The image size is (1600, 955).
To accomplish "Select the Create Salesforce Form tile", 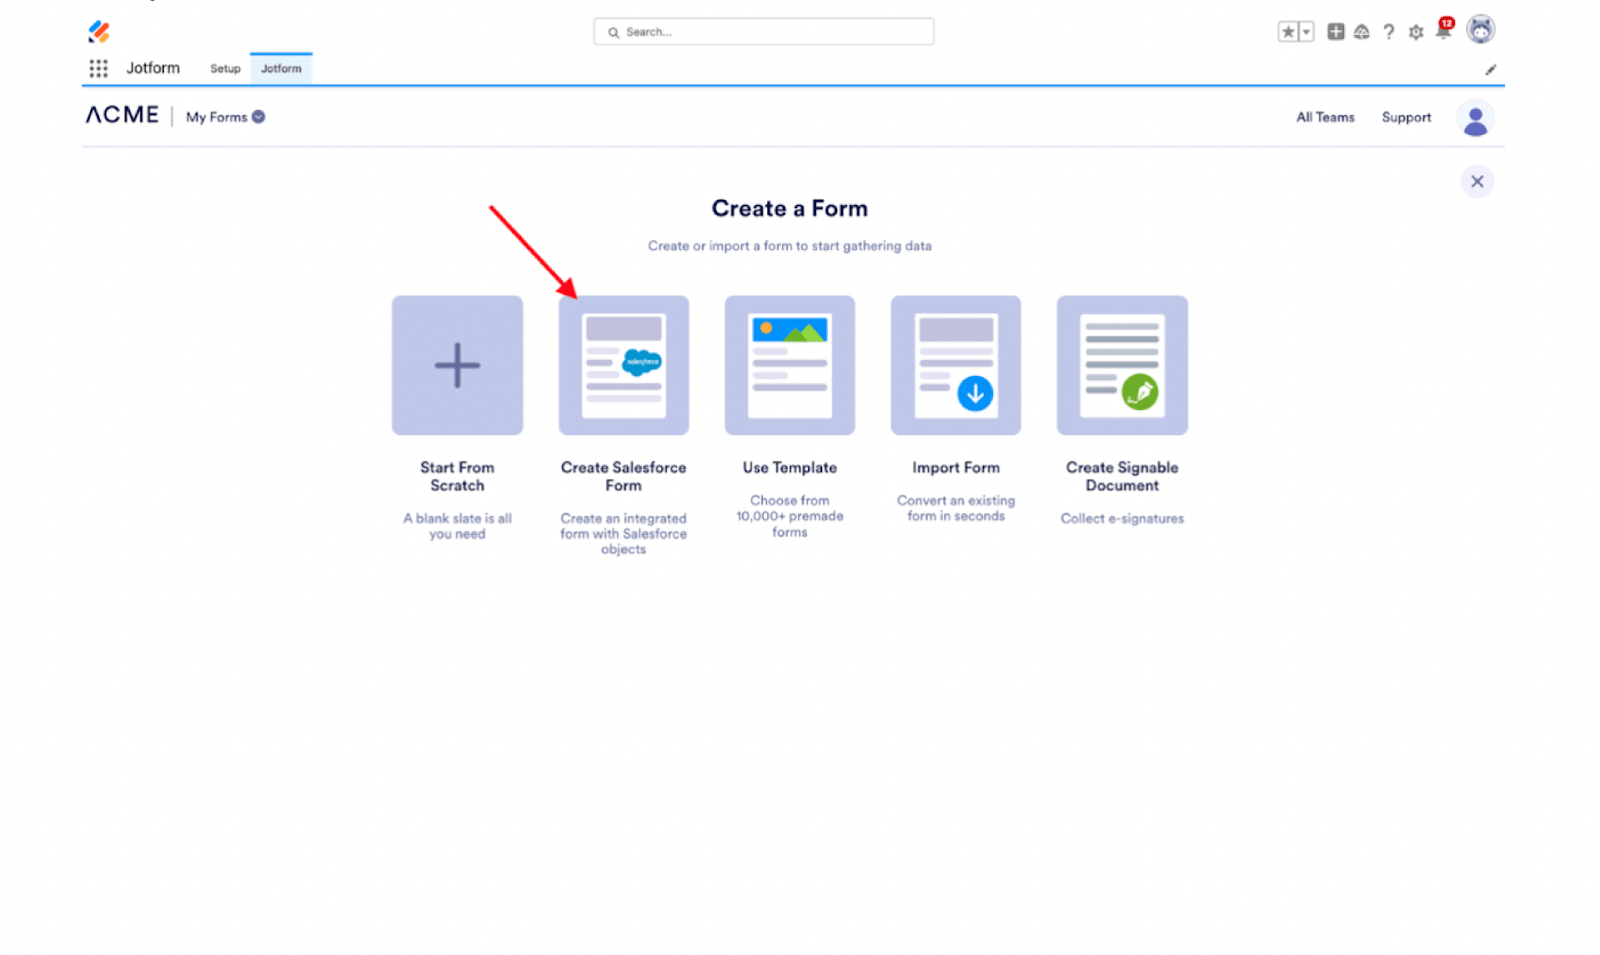I will [624, 365].
